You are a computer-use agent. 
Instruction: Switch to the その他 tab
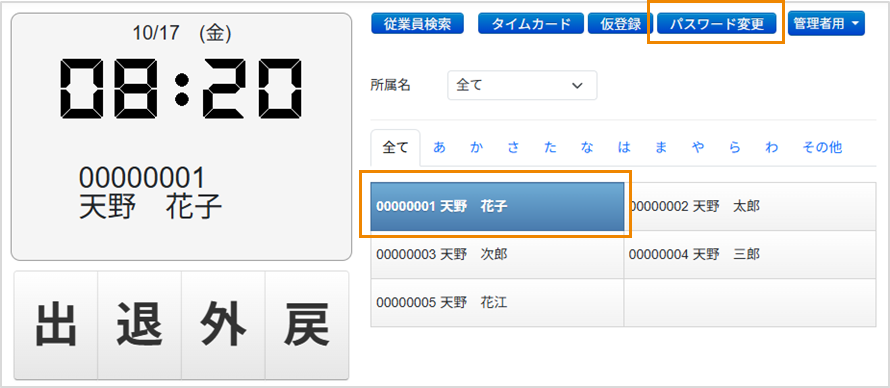822,147
